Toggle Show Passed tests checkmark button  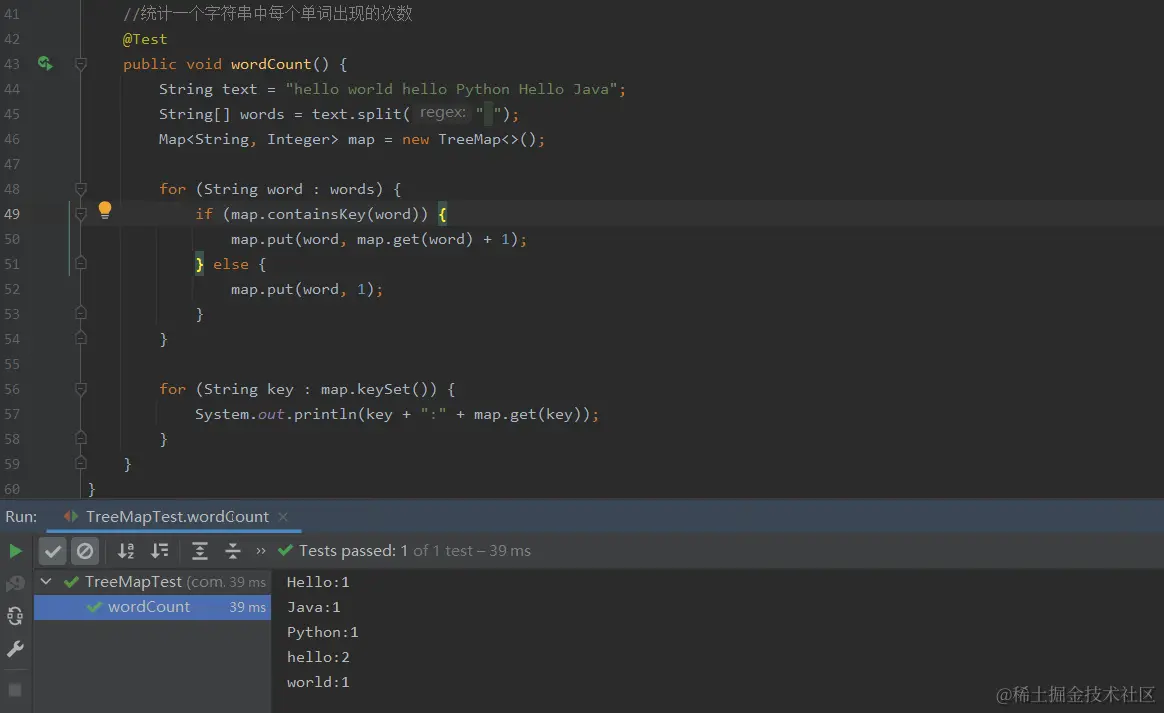point(53,551)
